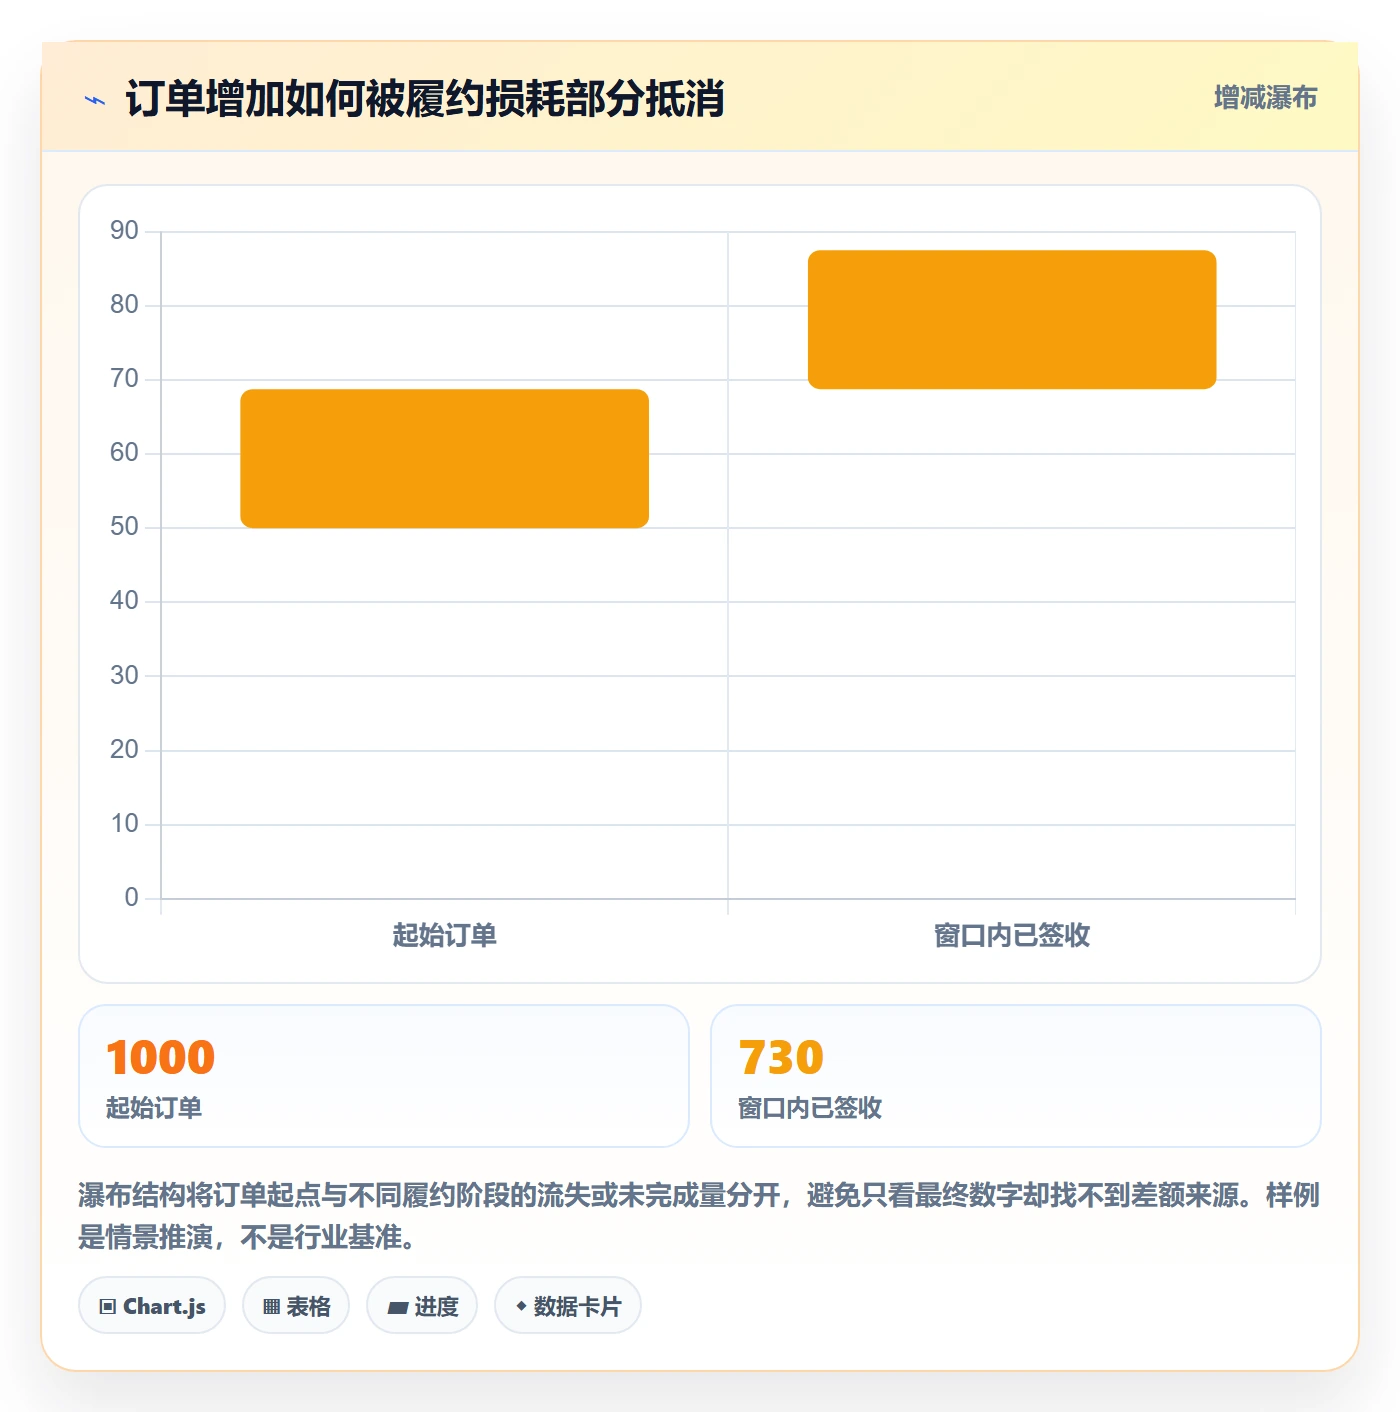The image size is (1400, 1412).
Task: Select the 表格 tag
Action: tap(296, 1306)
